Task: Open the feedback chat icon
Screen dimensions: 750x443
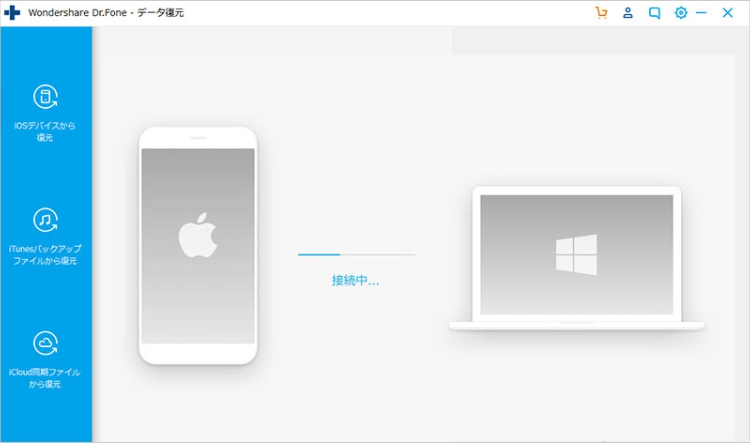Action: pos(654,12)
